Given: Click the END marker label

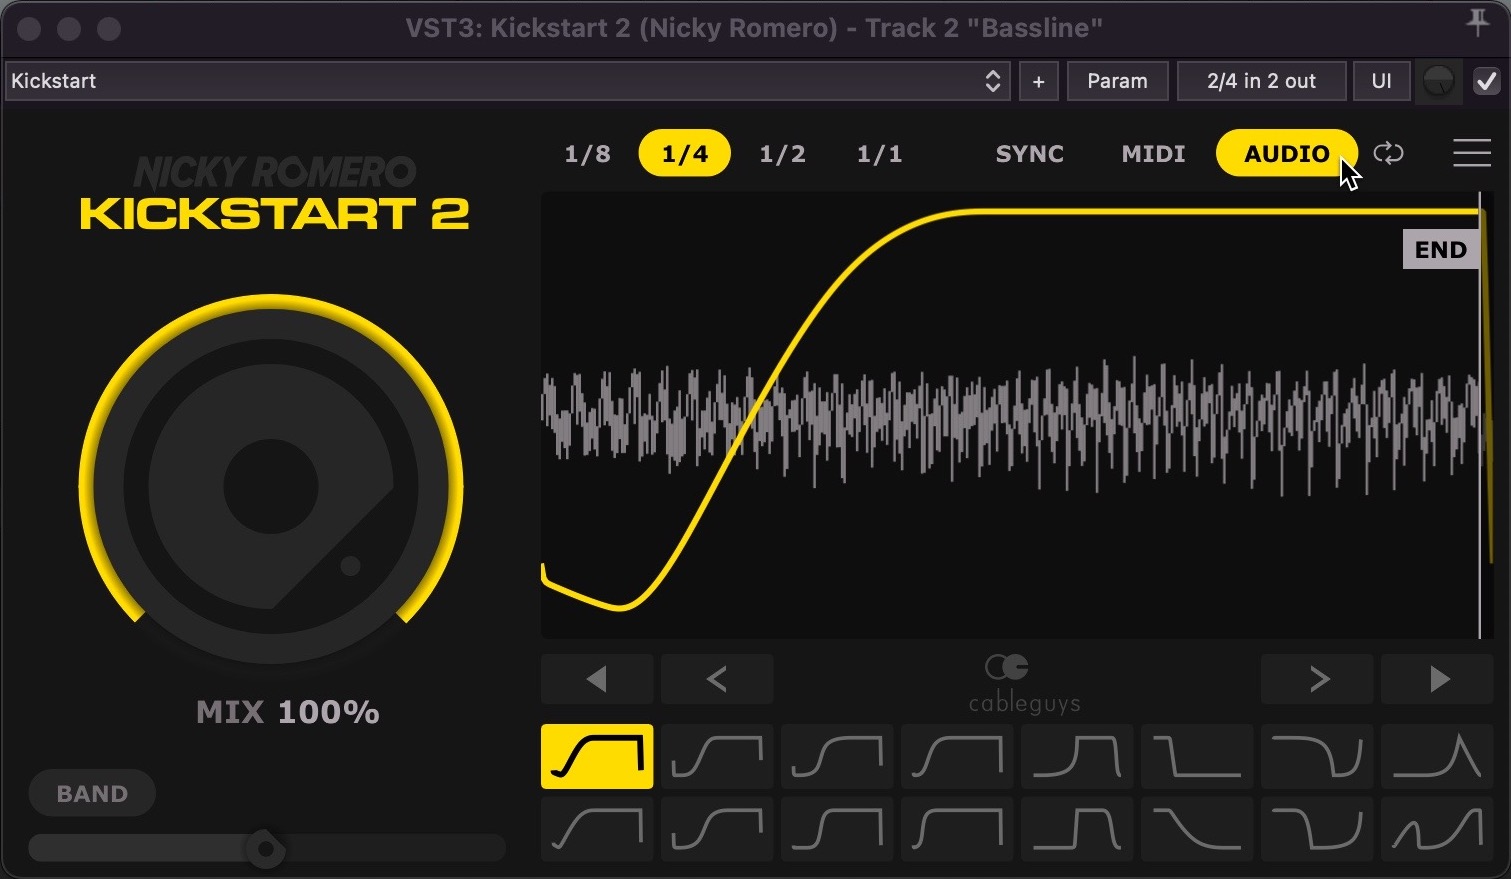Looking at the screenshot, I should [x=1440, y=250].
